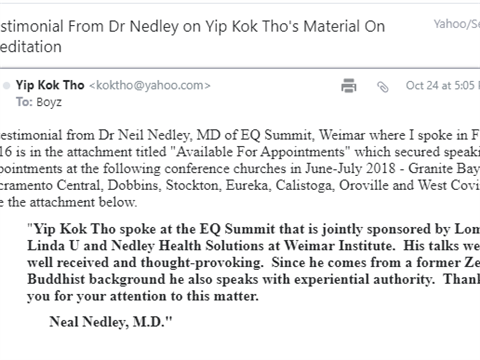Print this email using the printer icon
Screen dimensions: 480x360
pyautogui.click(x=349, y=85)
